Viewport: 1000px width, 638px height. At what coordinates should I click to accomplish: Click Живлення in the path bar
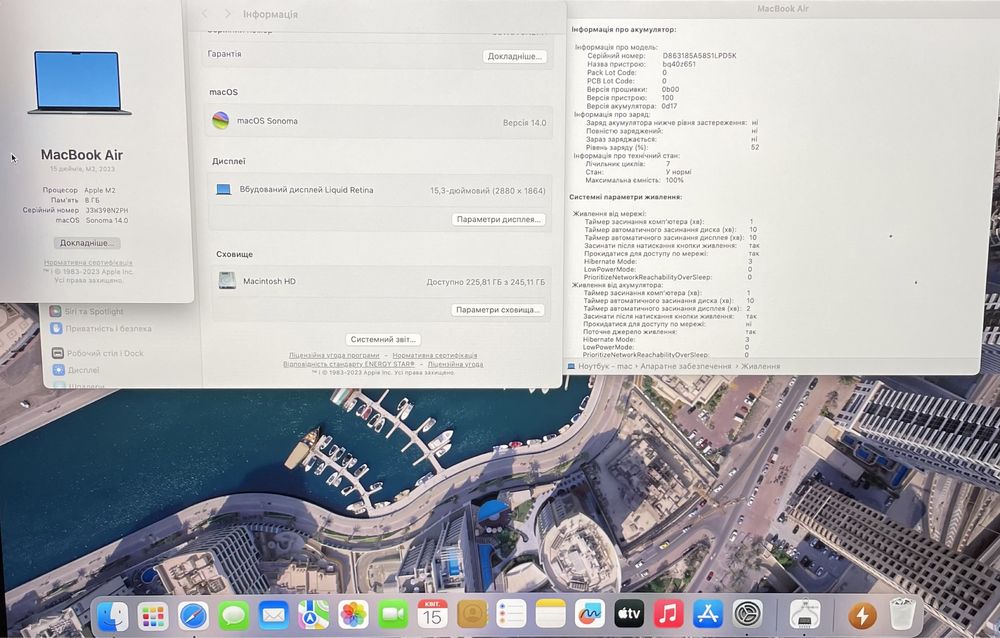[x=760, y=366]
